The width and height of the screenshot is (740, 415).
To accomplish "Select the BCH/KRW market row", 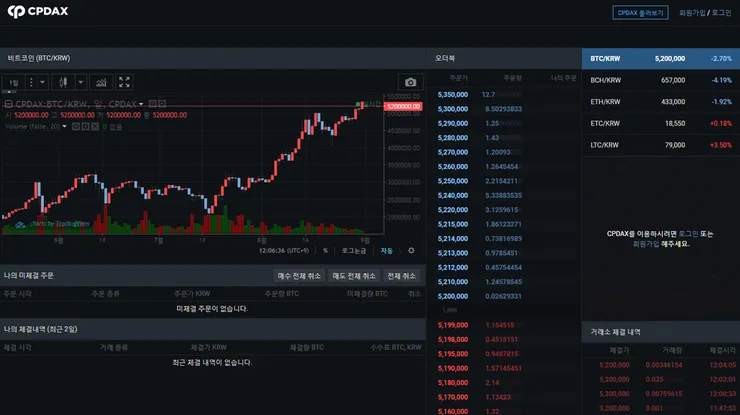I will (661, 80).
